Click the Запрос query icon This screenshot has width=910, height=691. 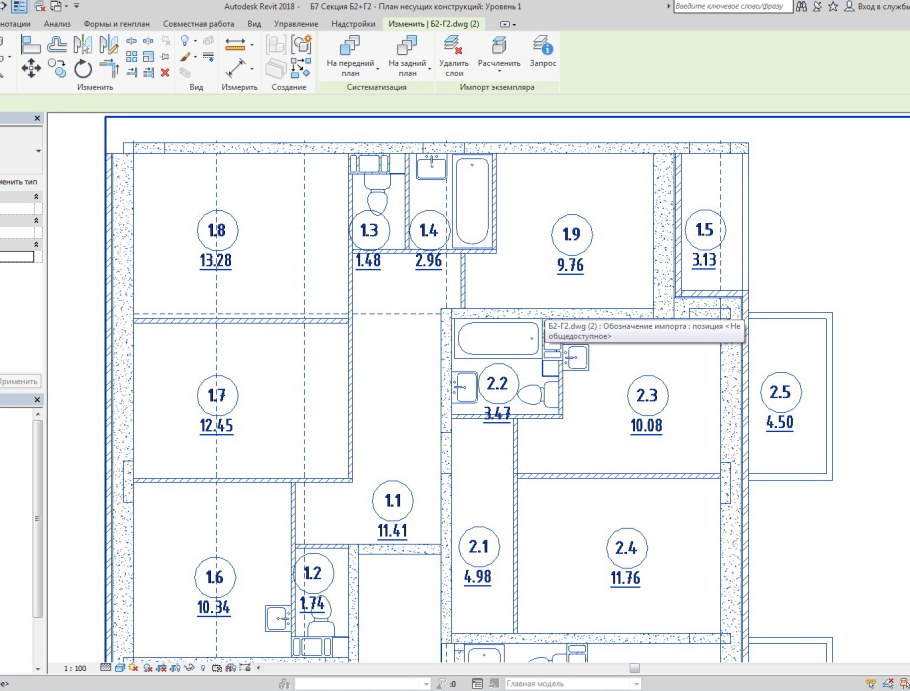click(543, 55)
